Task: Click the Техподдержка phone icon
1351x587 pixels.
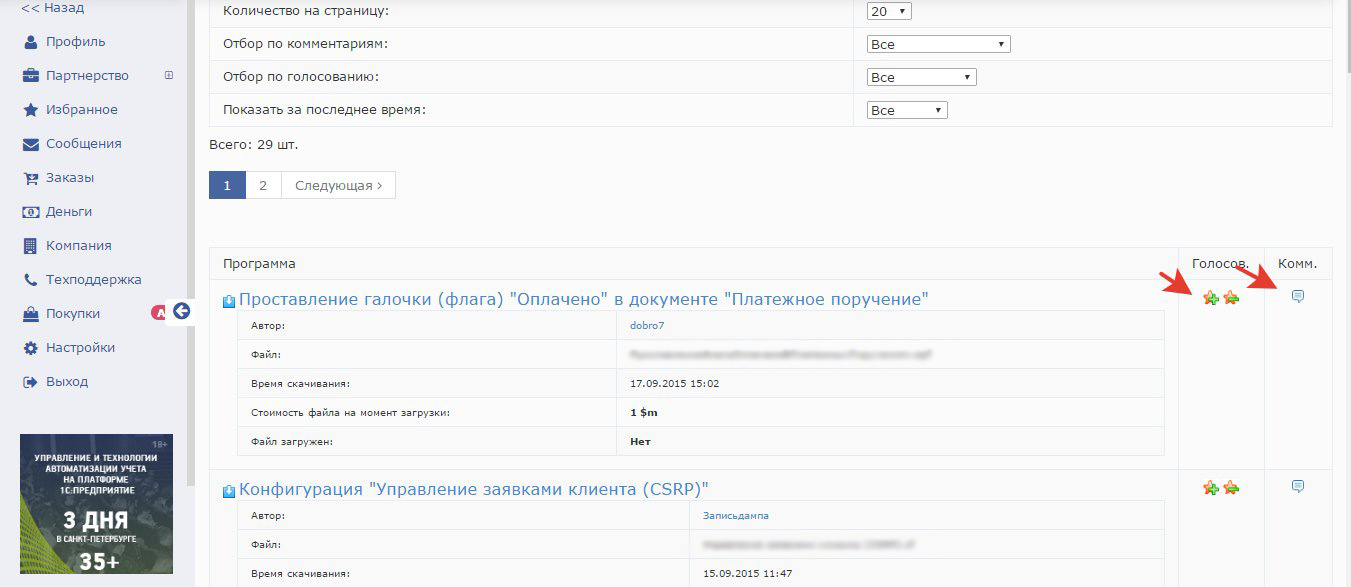Action: pos(30,280)
